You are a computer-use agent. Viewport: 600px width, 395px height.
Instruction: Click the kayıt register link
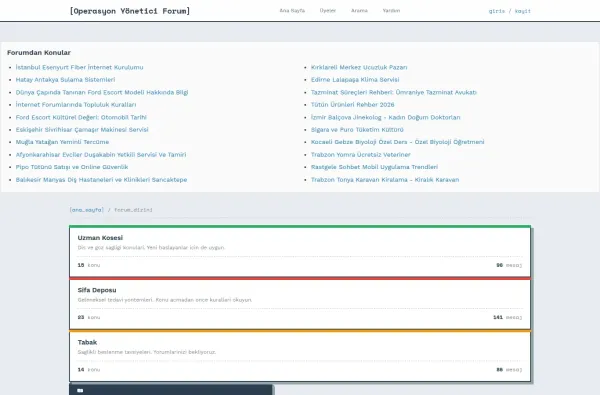pos(523,11)
